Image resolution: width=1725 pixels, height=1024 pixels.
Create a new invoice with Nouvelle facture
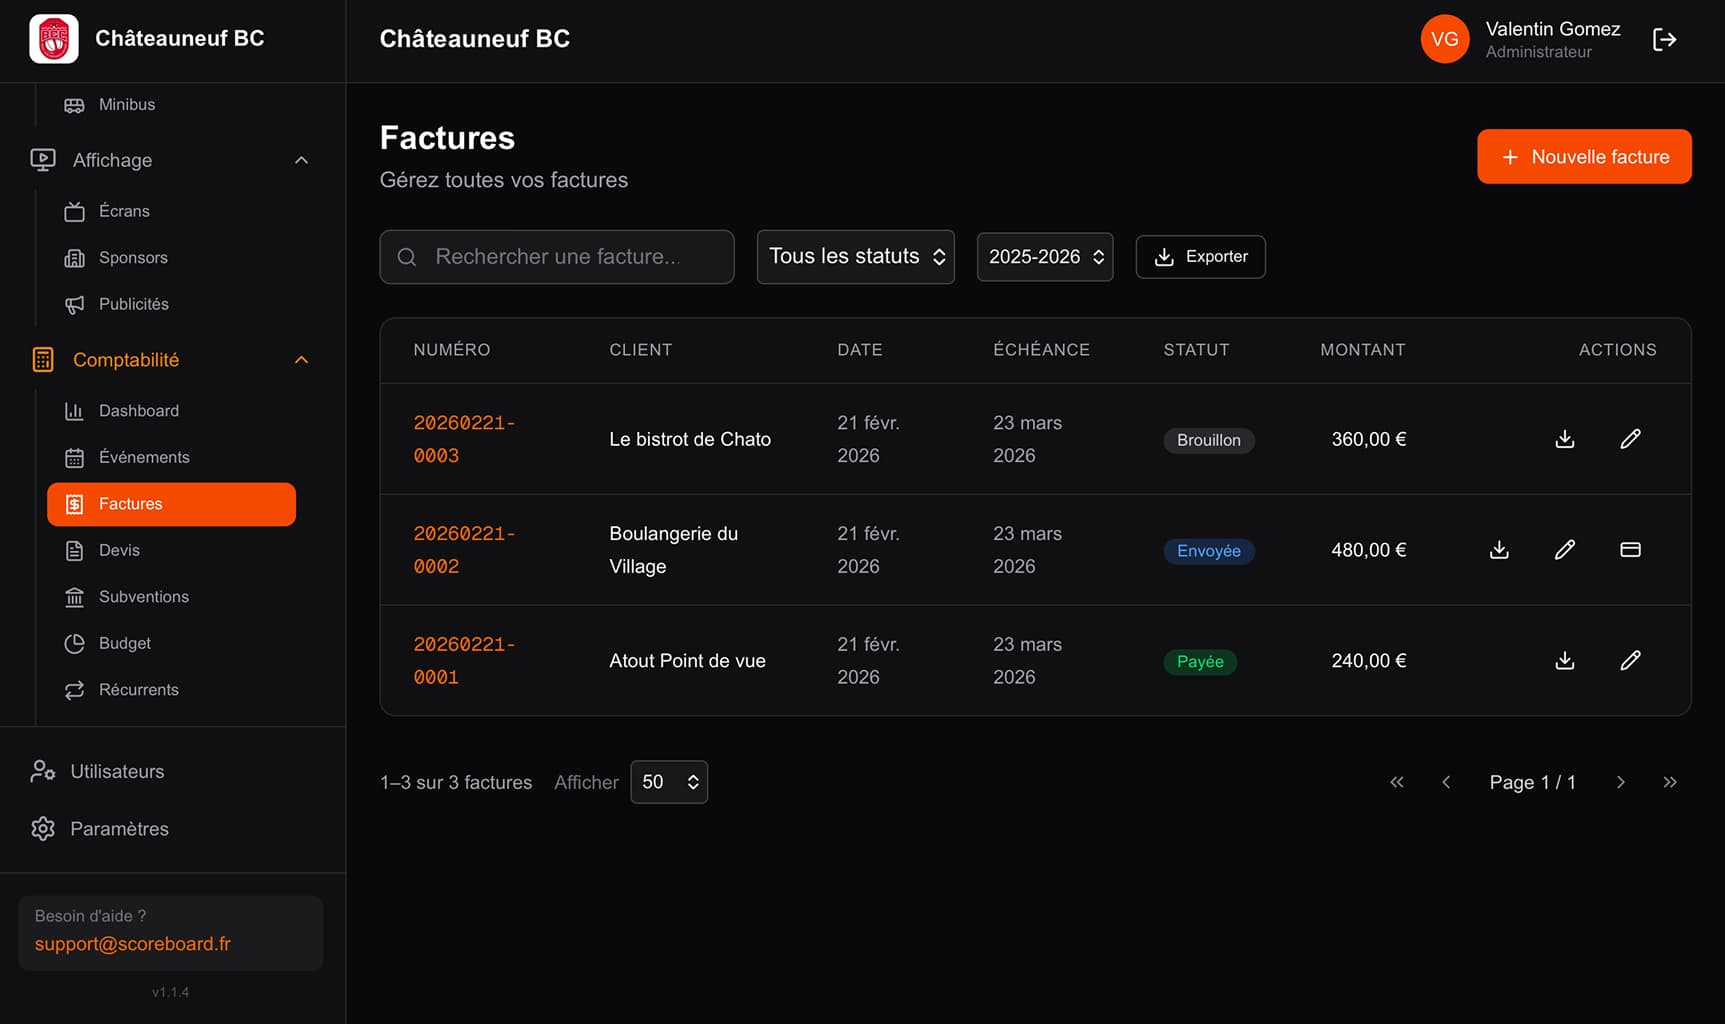click(1584, 157)
